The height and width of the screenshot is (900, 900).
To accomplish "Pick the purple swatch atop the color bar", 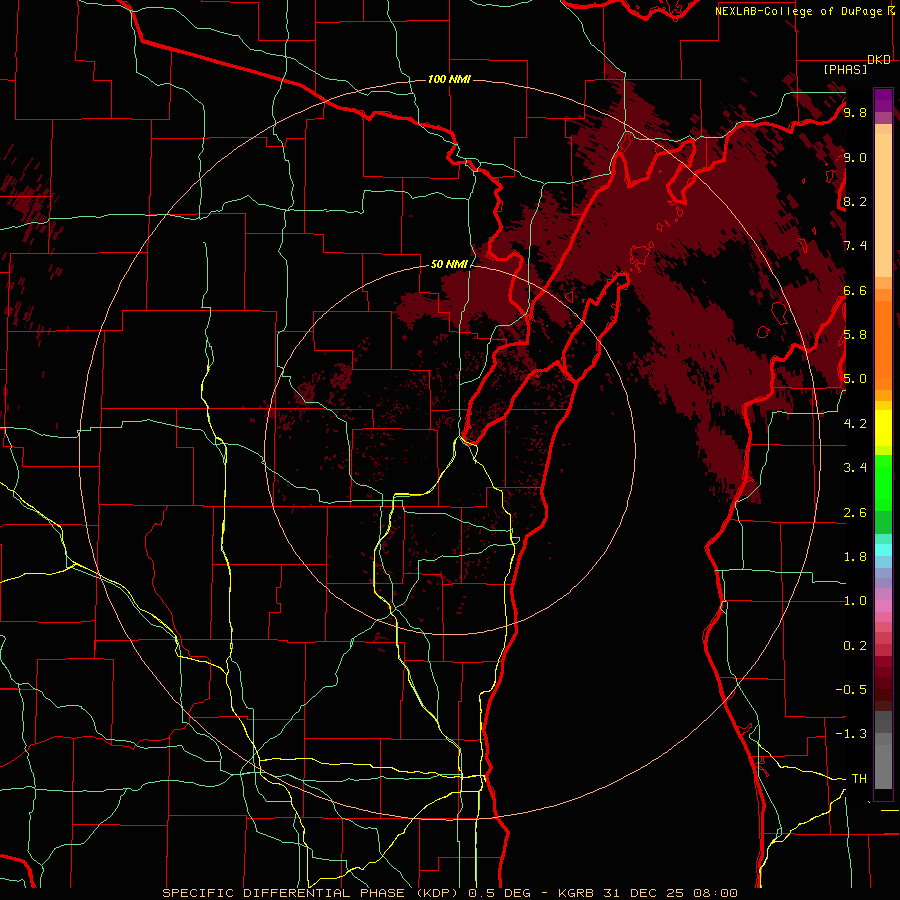I will tap(883, 100).
